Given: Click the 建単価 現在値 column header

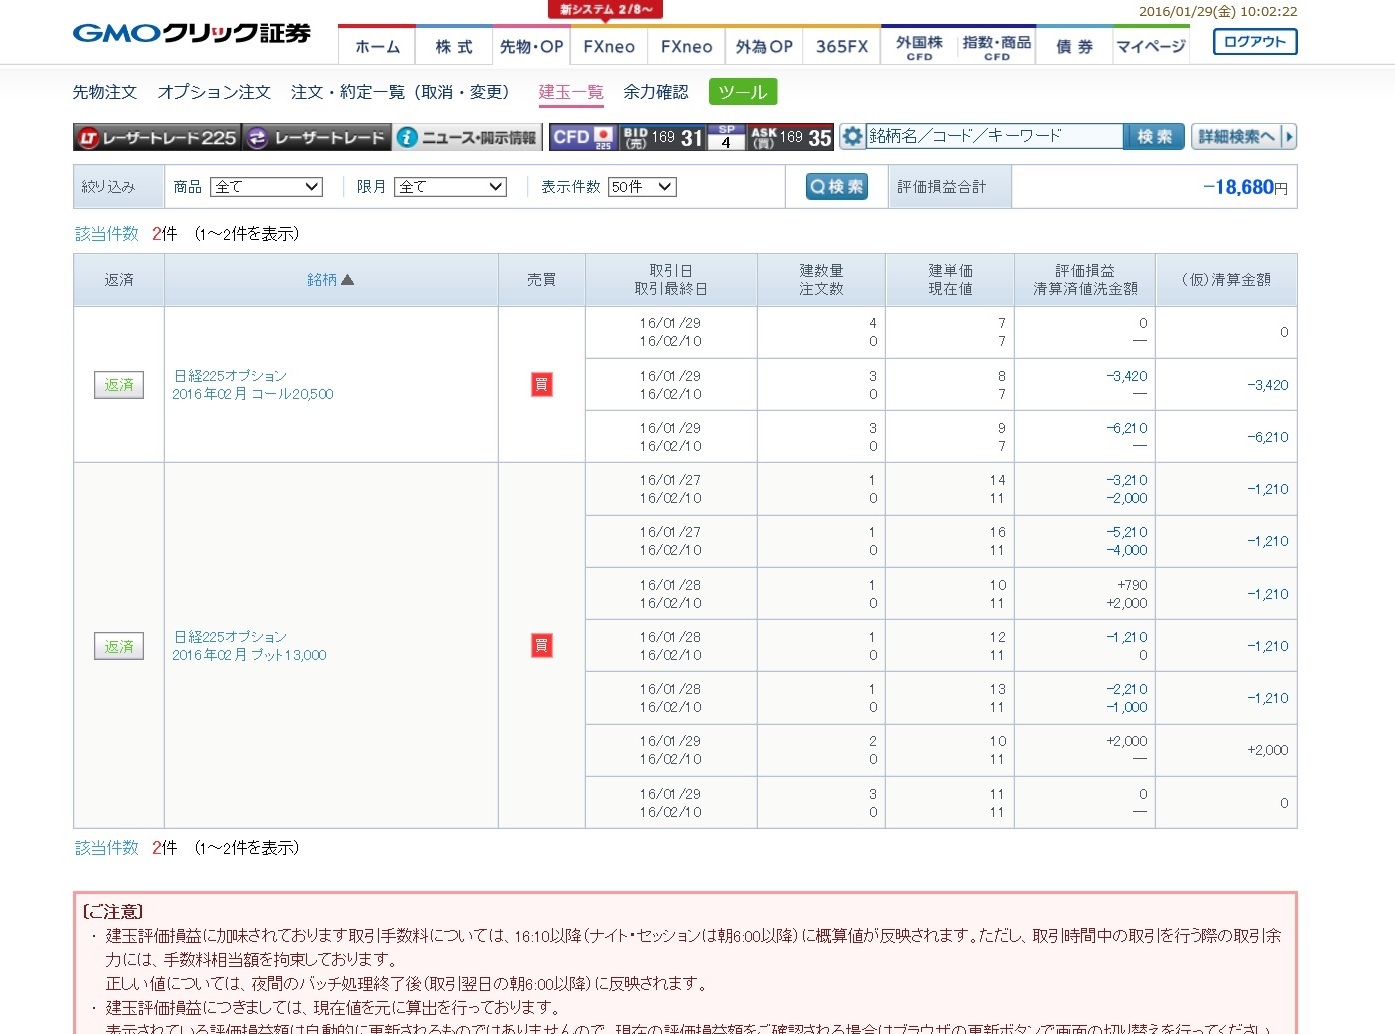Looking at the screenshot, I should point(950,280).
